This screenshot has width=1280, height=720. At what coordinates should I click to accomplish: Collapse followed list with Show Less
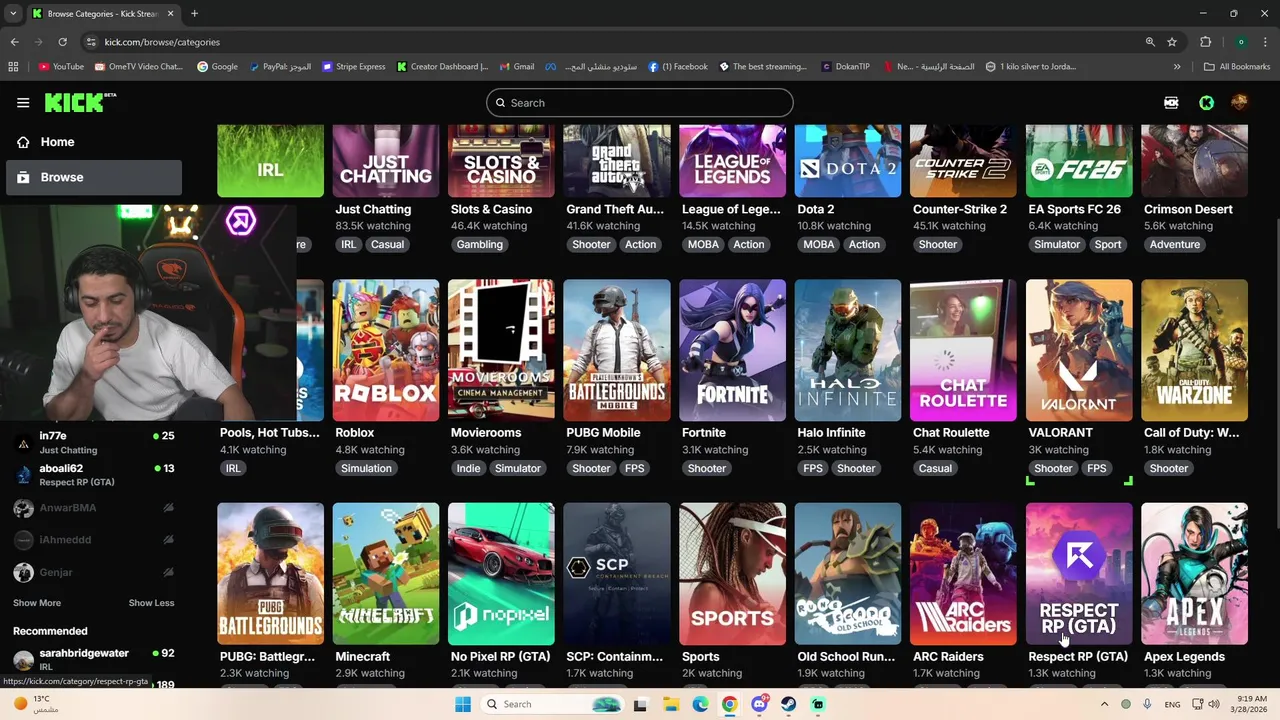[x=151, y=603]
